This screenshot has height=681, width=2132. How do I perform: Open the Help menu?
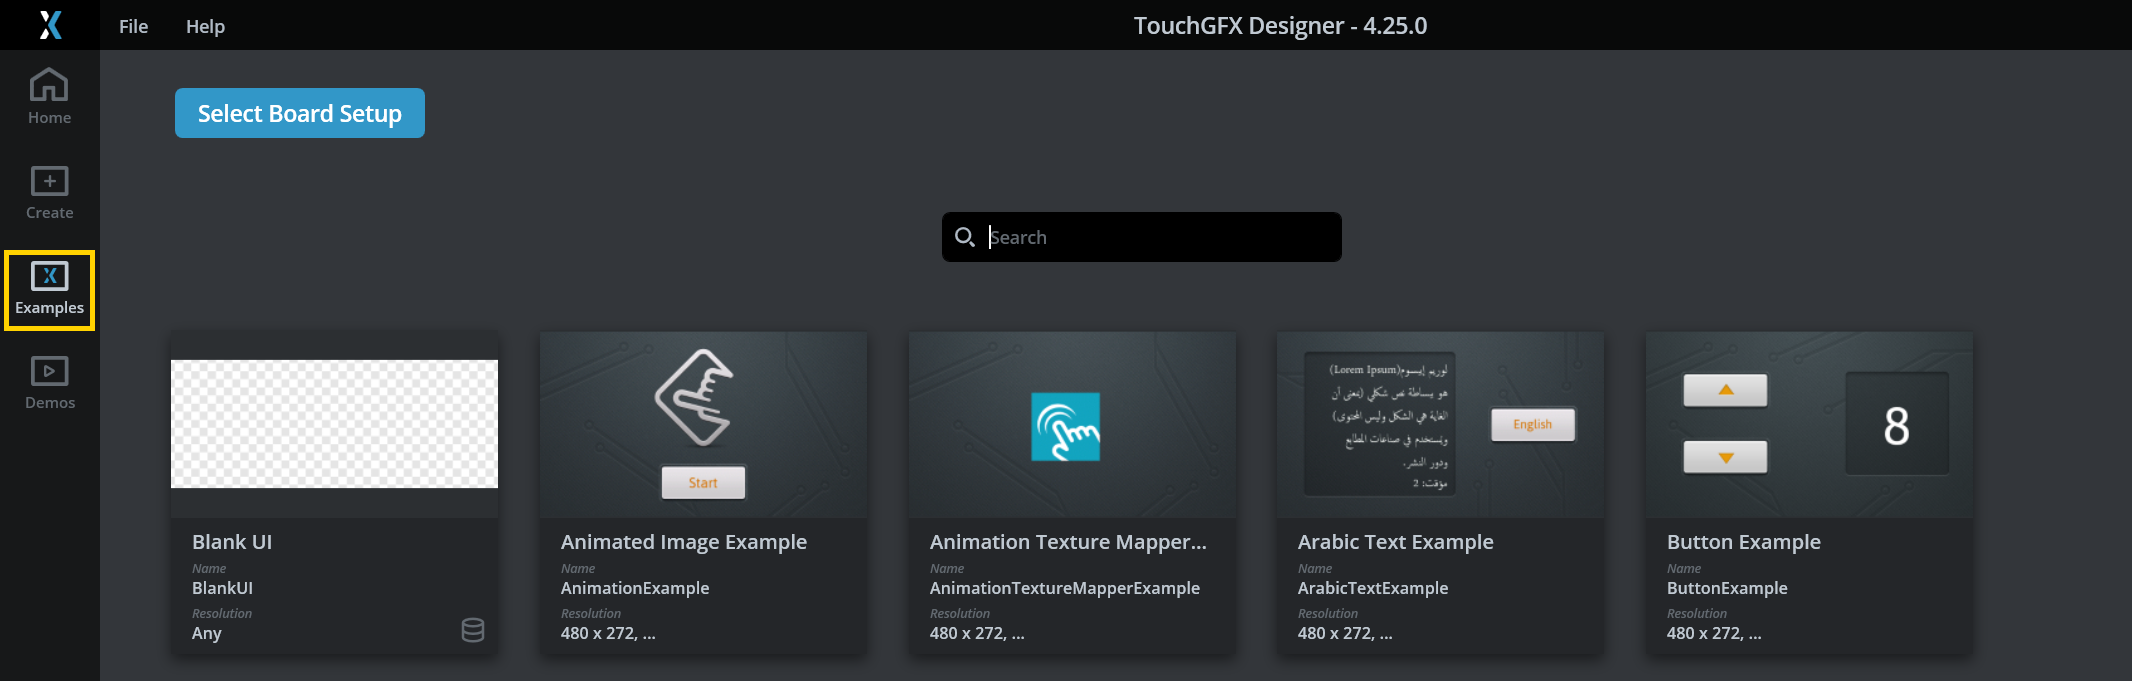(205, 26)
